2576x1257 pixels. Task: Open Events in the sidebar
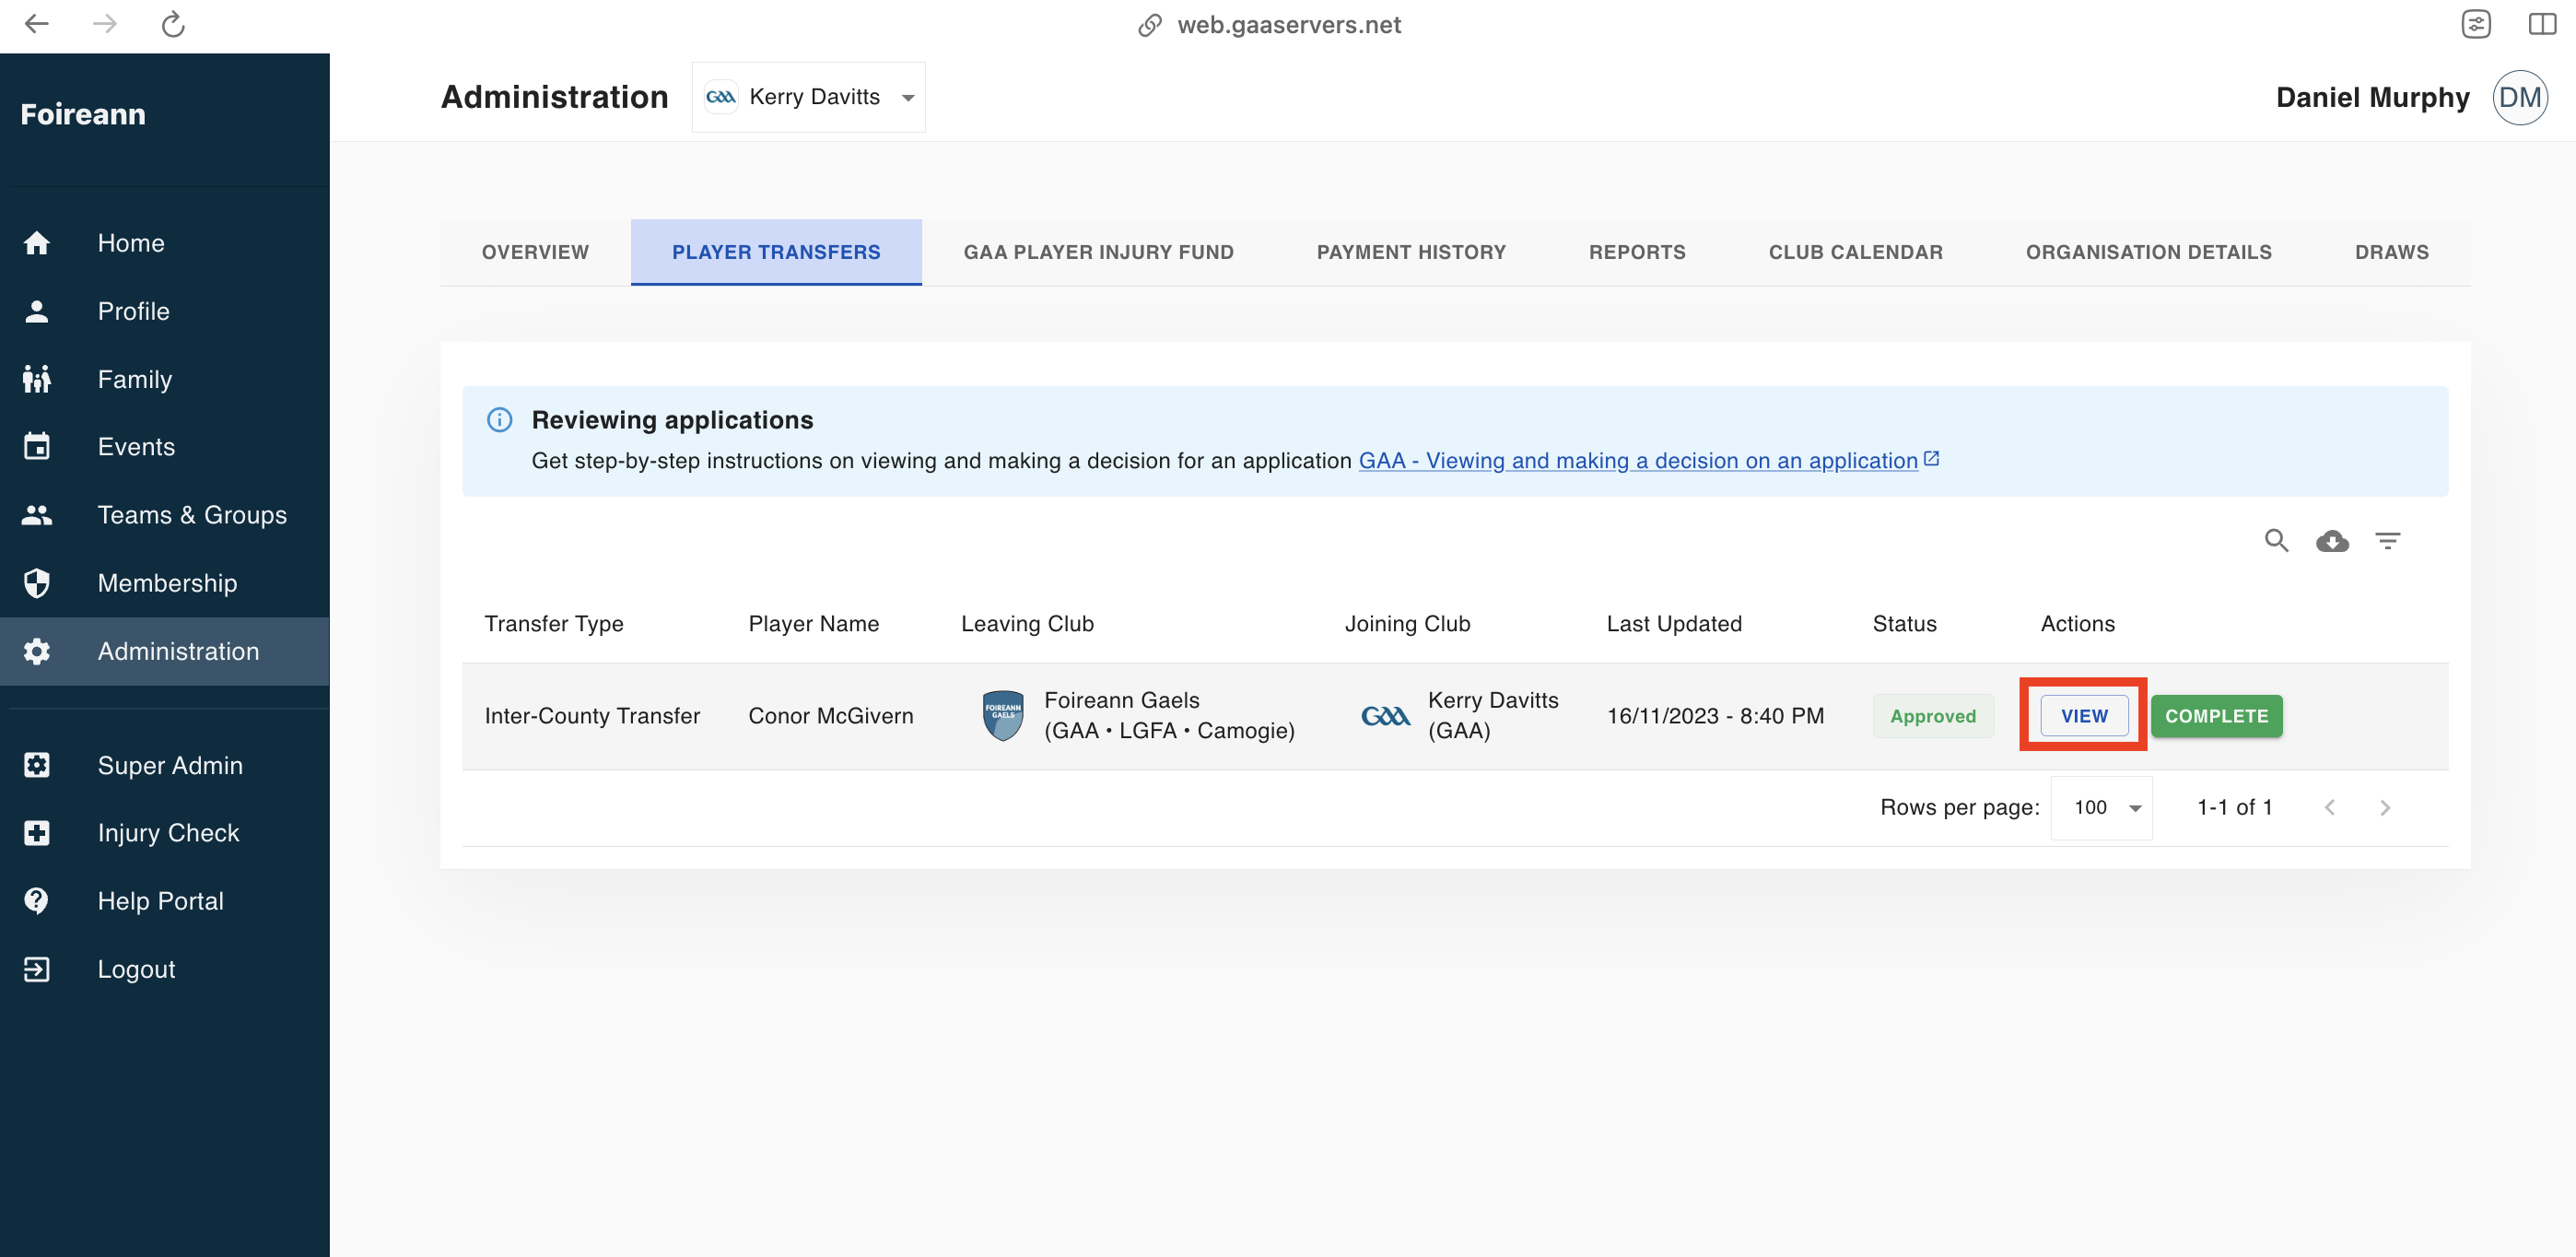(x=164, y=447)
